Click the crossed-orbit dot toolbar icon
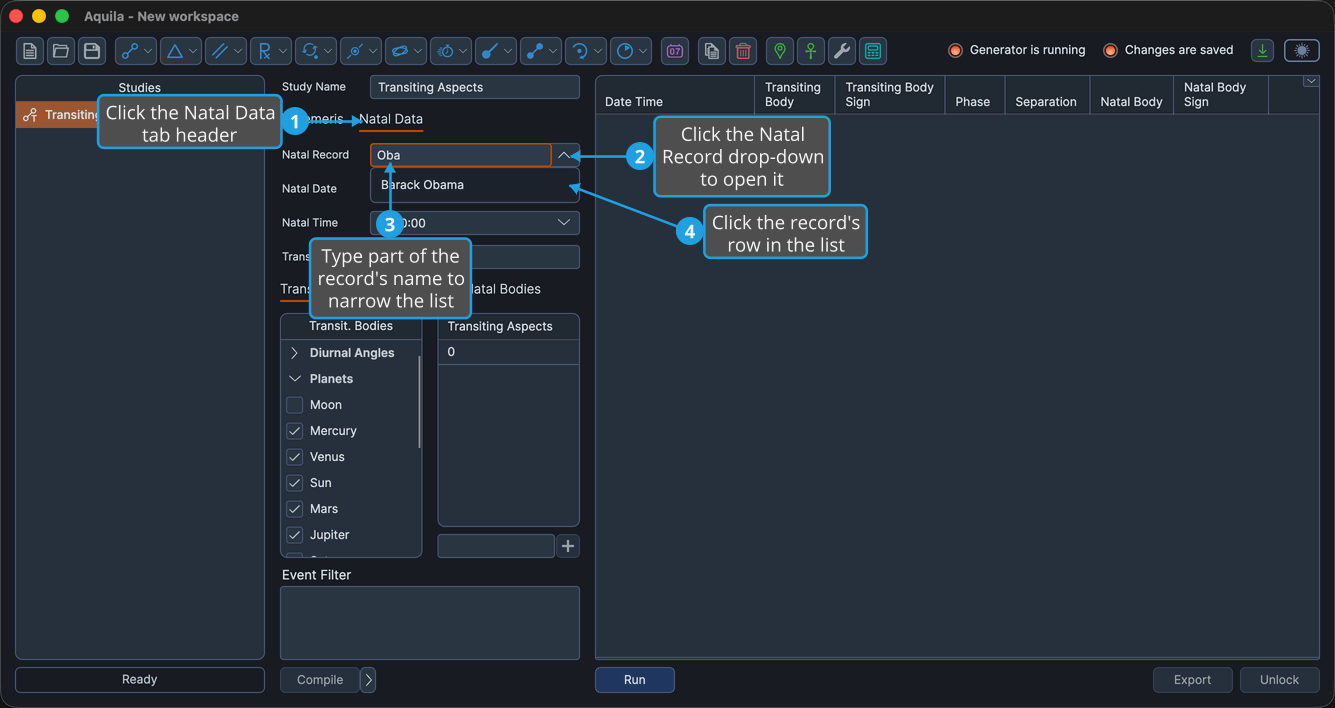1335x708 pixels. [361, 51]
